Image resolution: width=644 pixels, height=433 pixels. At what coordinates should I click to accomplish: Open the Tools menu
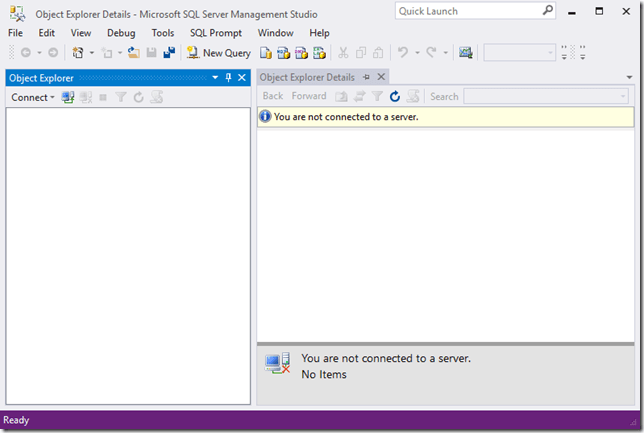pos(162,33)
